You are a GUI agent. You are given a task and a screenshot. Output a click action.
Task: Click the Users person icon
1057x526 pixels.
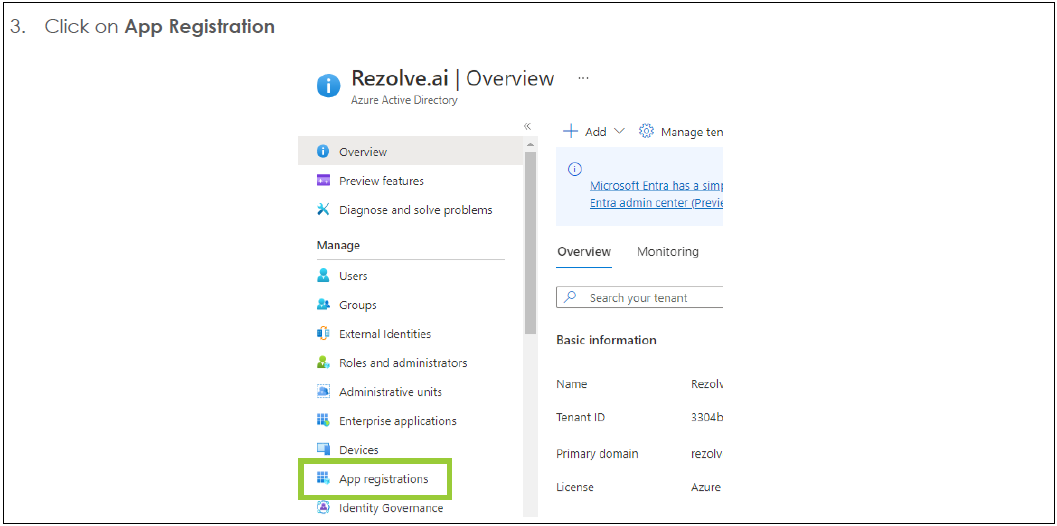323,276
